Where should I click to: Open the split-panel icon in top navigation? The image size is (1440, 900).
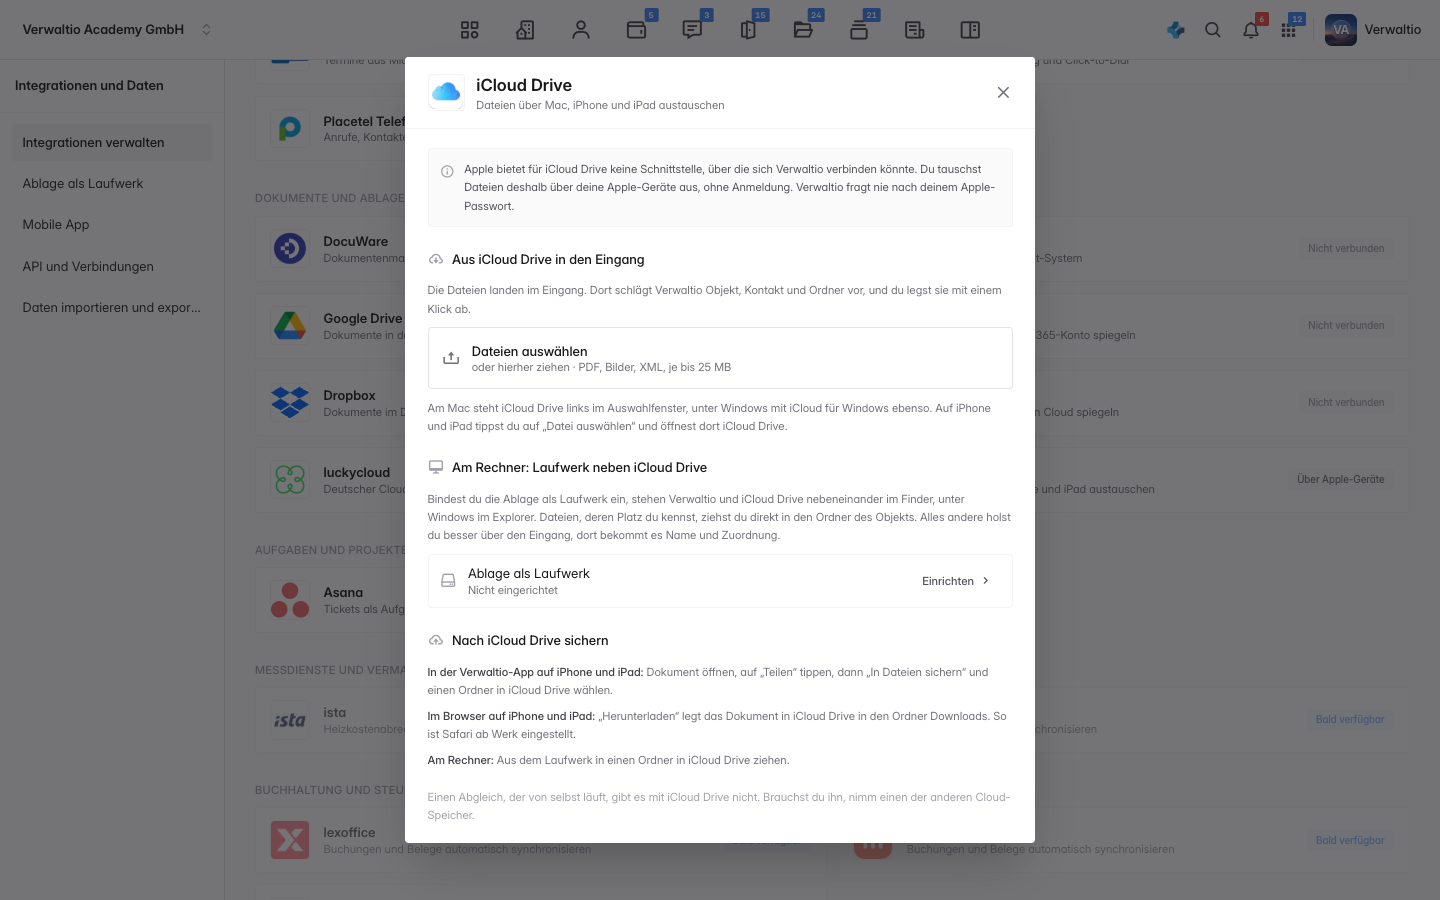coord(970,30)
